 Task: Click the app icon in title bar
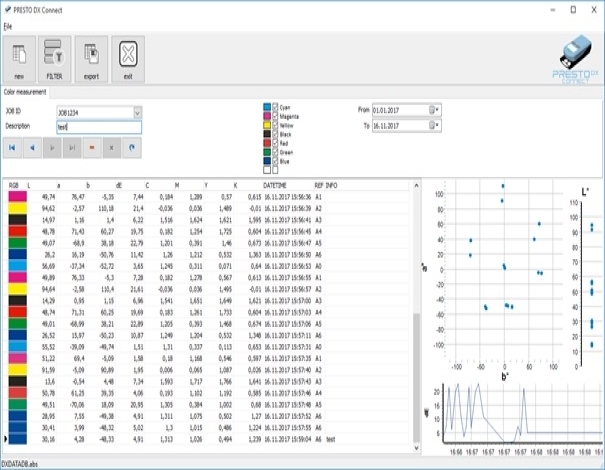tap(7, 10)
